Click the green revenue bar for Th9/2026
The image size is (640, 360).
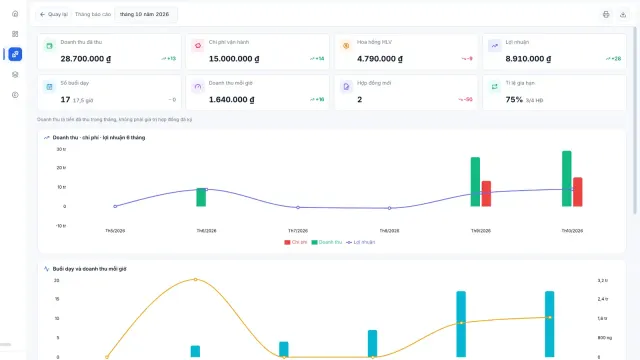(x=475, y=182)
